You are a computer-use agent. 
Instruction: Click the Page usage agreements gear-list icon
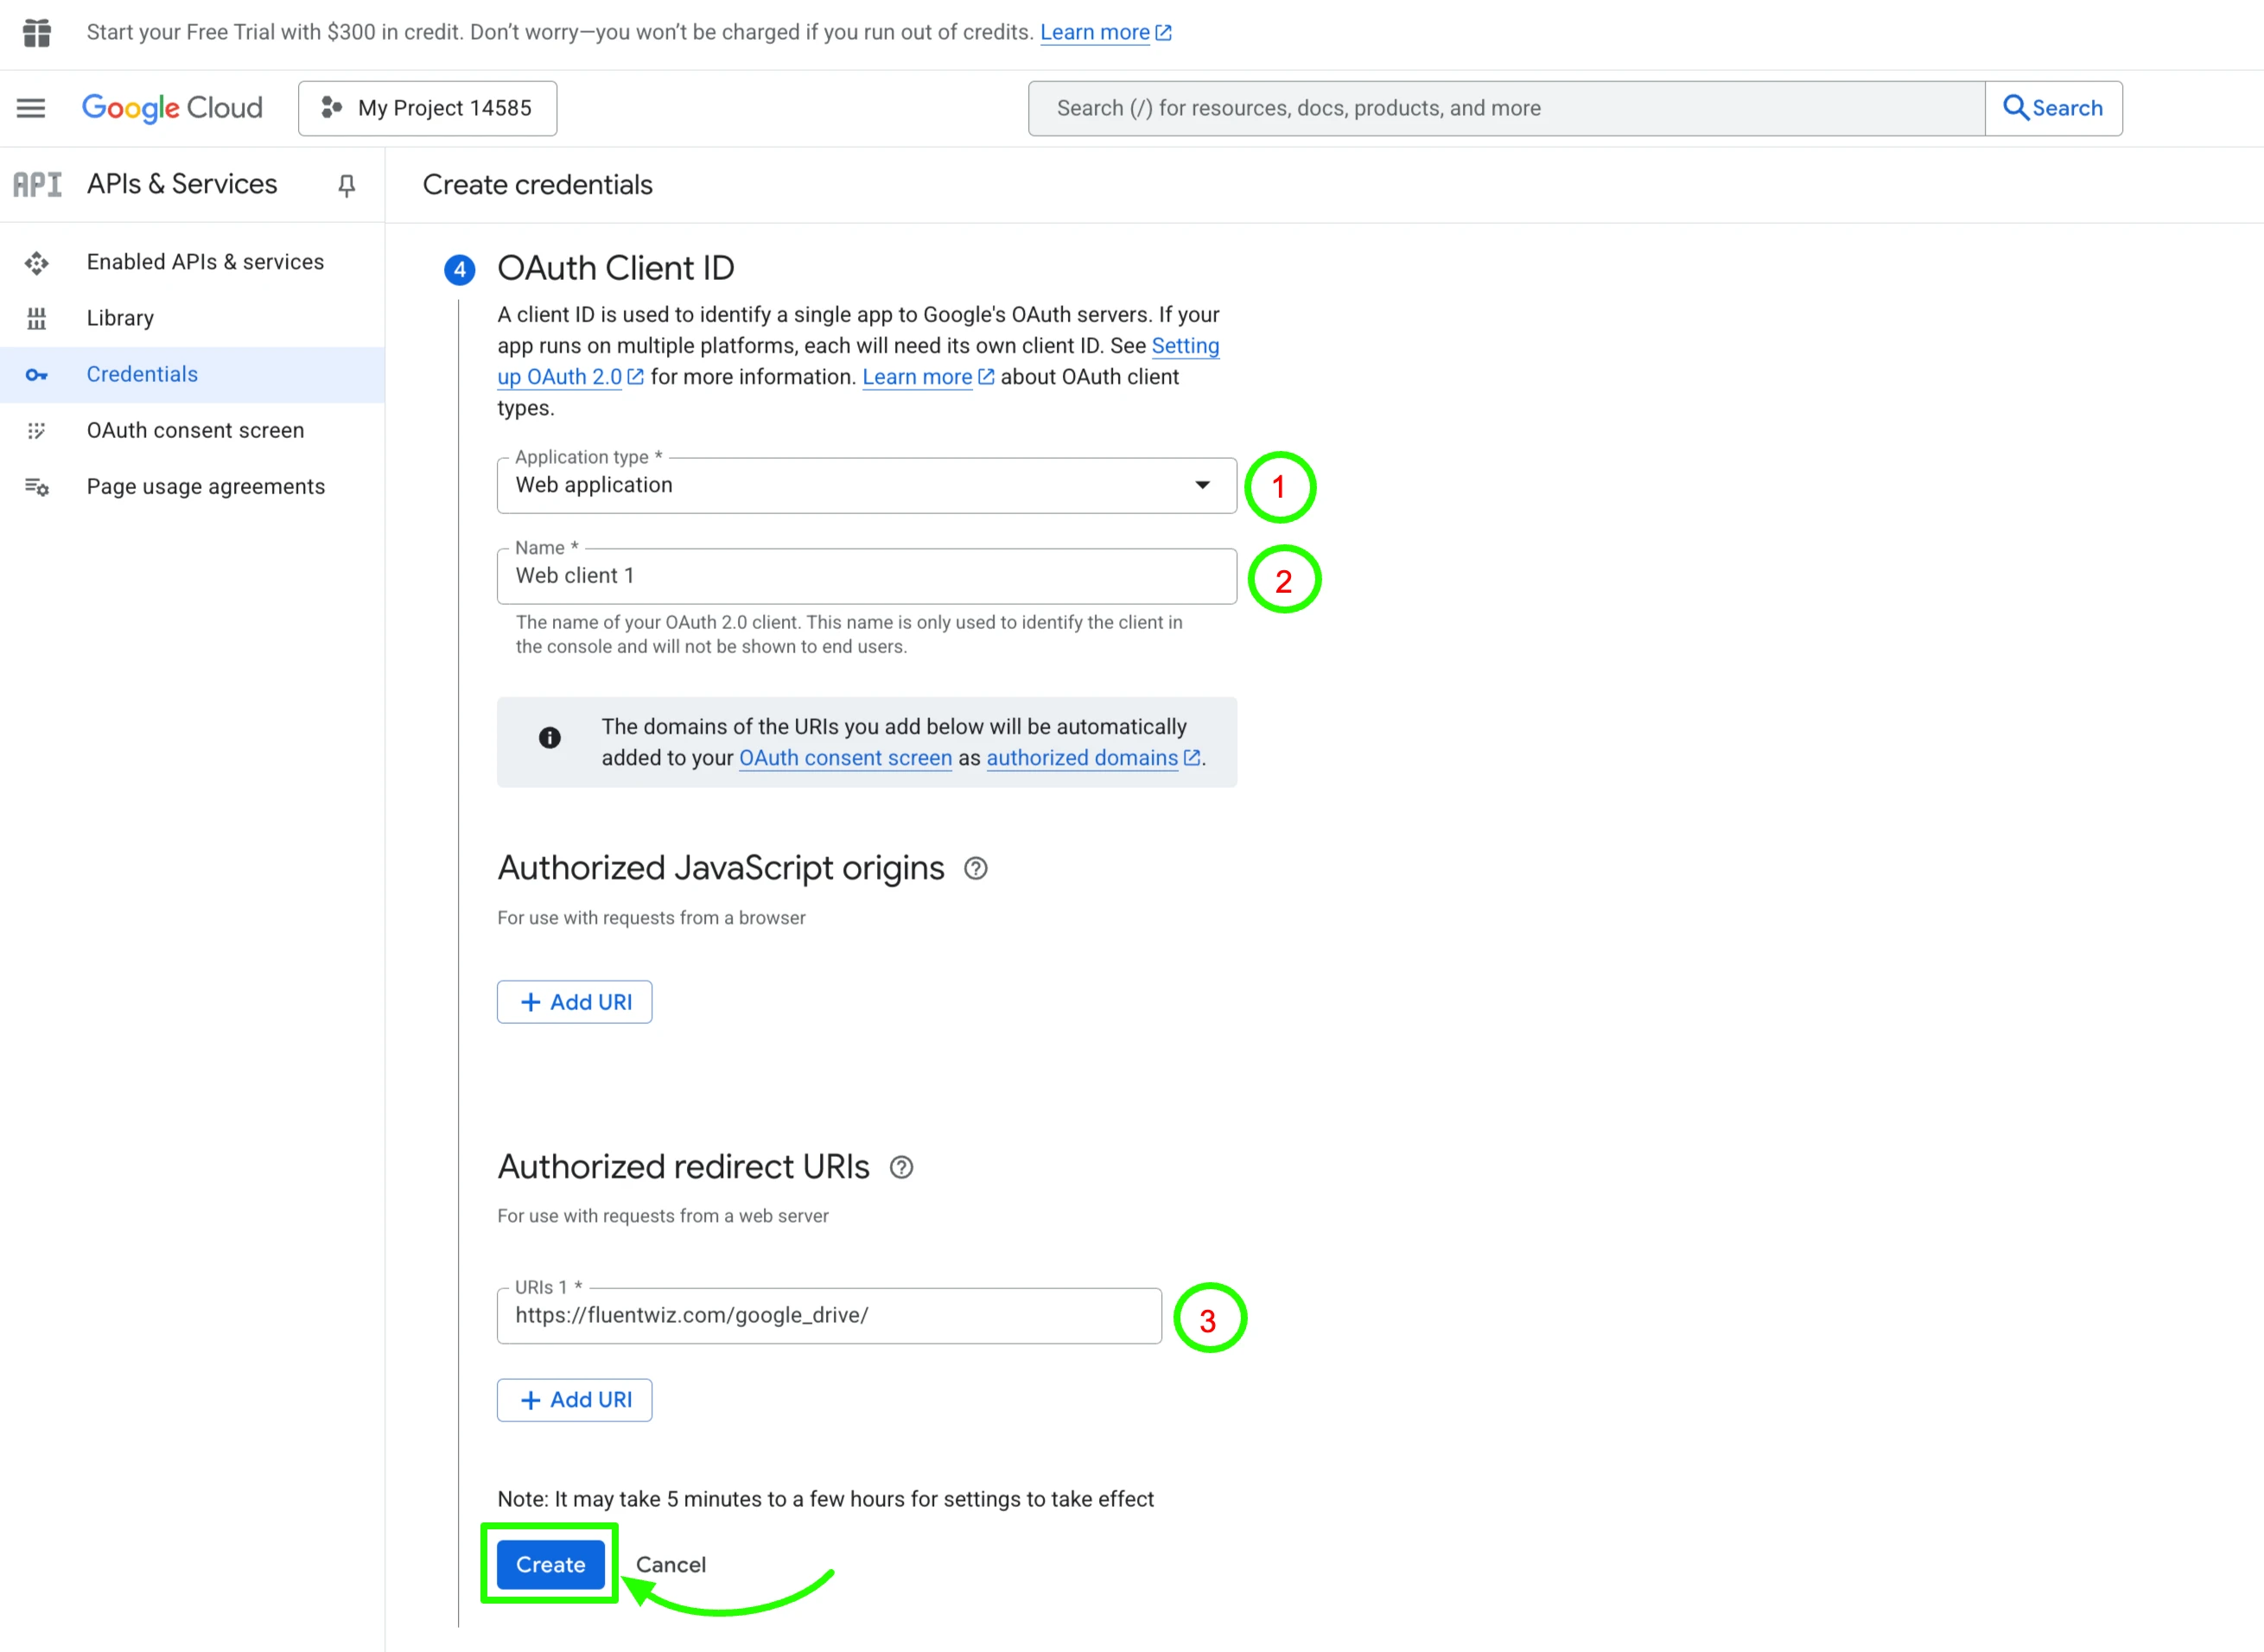click(x=37, y=487)
